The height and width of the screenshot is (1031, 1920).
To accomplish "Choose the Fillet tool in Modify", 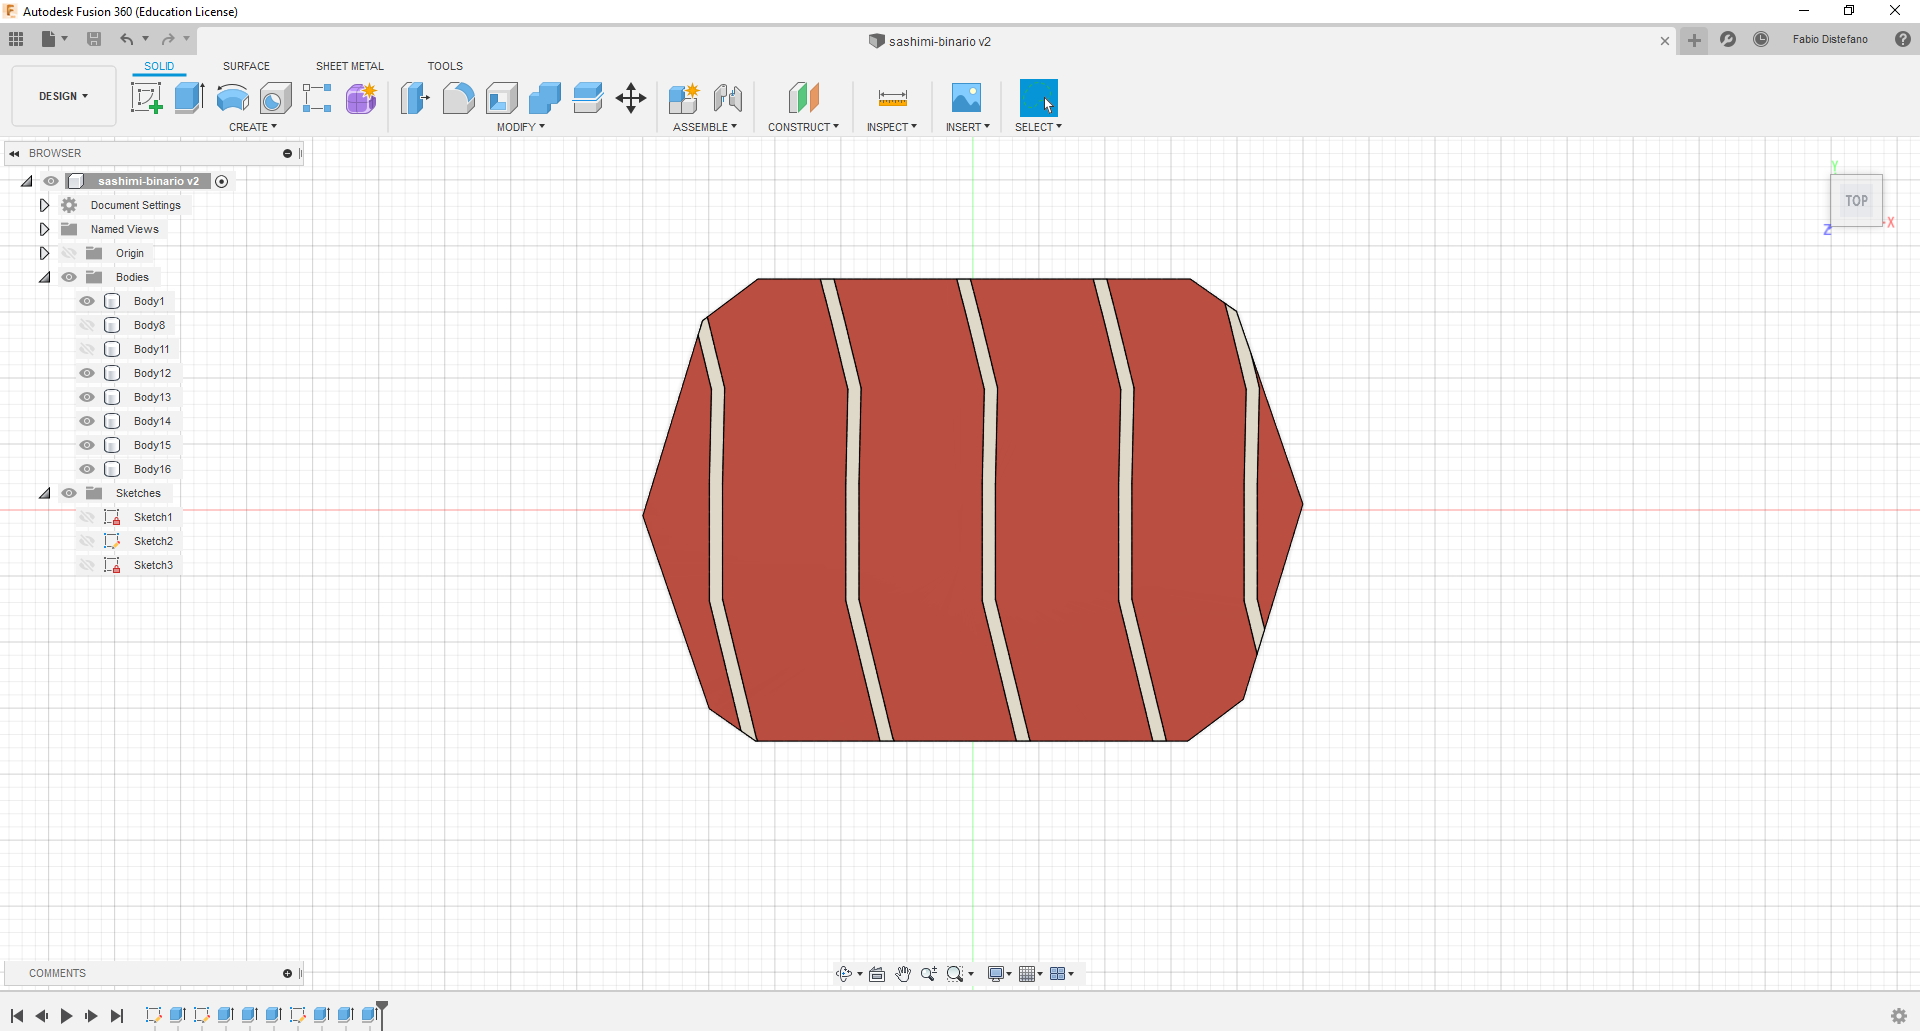I will 458,98.
